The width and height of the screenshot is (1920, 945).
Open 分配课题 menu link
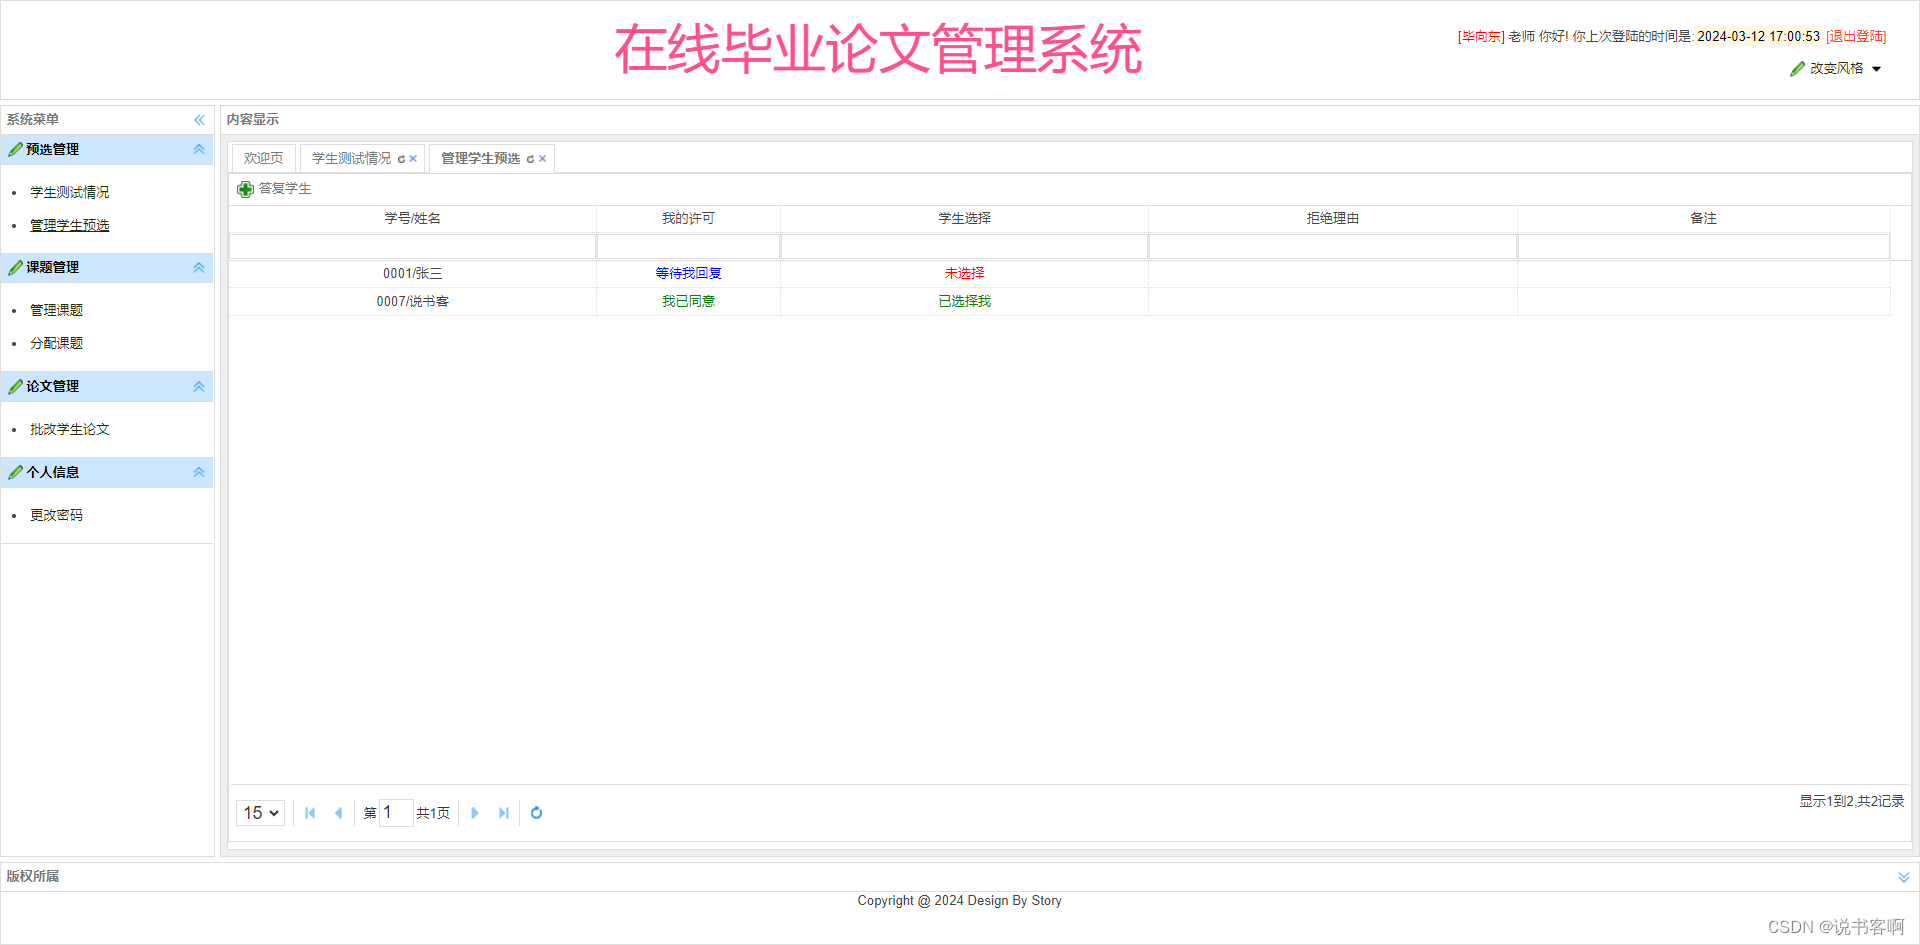click(56, 343)
